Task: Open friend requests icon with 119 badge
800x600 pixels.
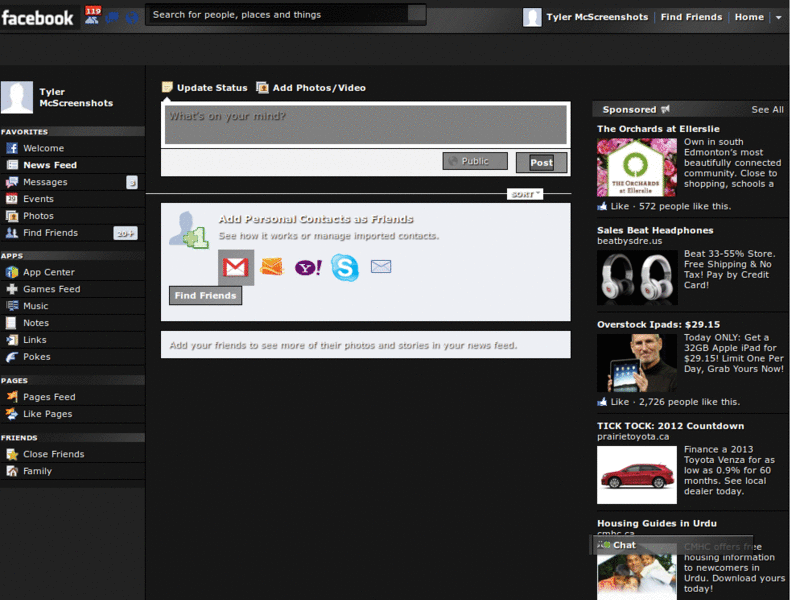Action: pos(93,16)
